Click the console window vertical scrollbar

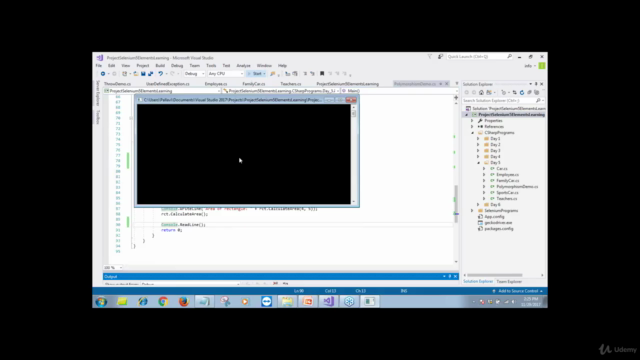[353, 154]
